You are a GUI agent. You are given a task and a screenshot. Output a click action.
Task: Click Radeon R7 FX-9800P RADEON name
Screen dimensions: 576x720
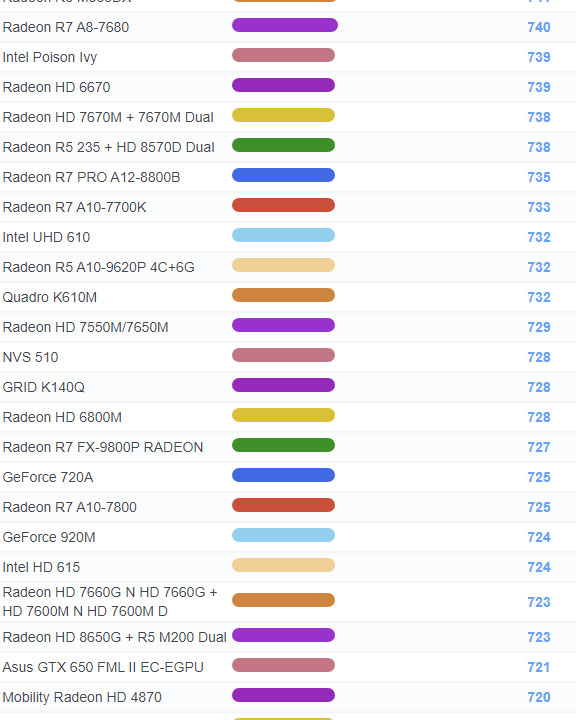click(103, 447)
